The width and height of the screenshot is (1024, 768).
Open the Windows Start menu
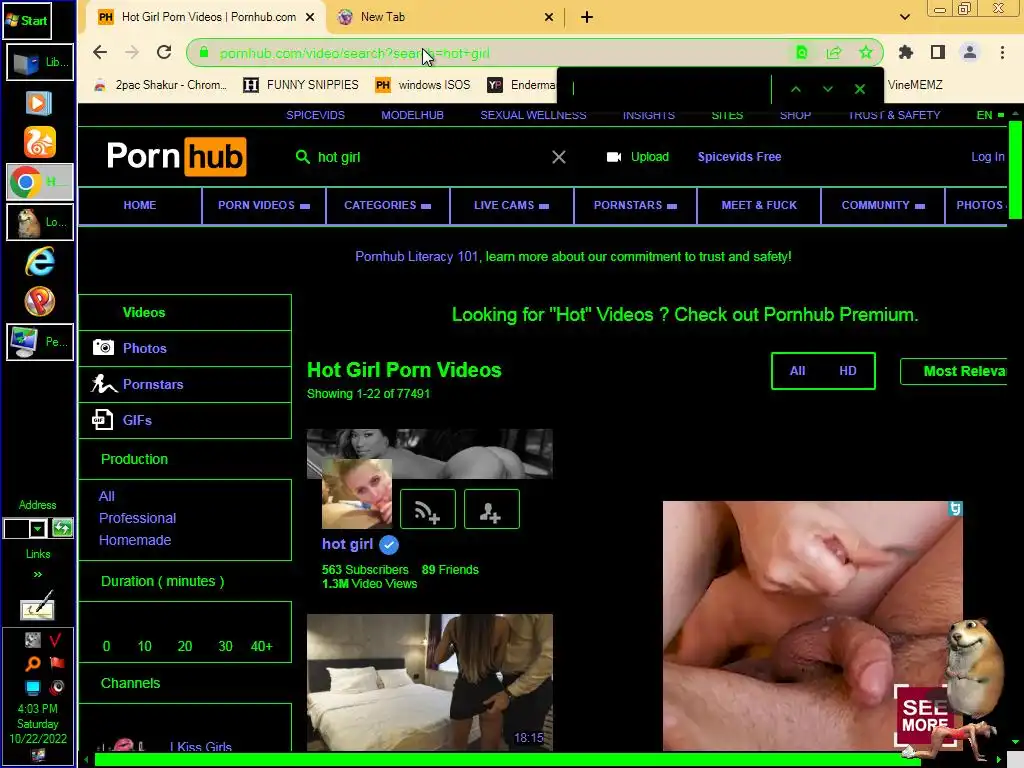pyautogui.click(x=27, y=20)
